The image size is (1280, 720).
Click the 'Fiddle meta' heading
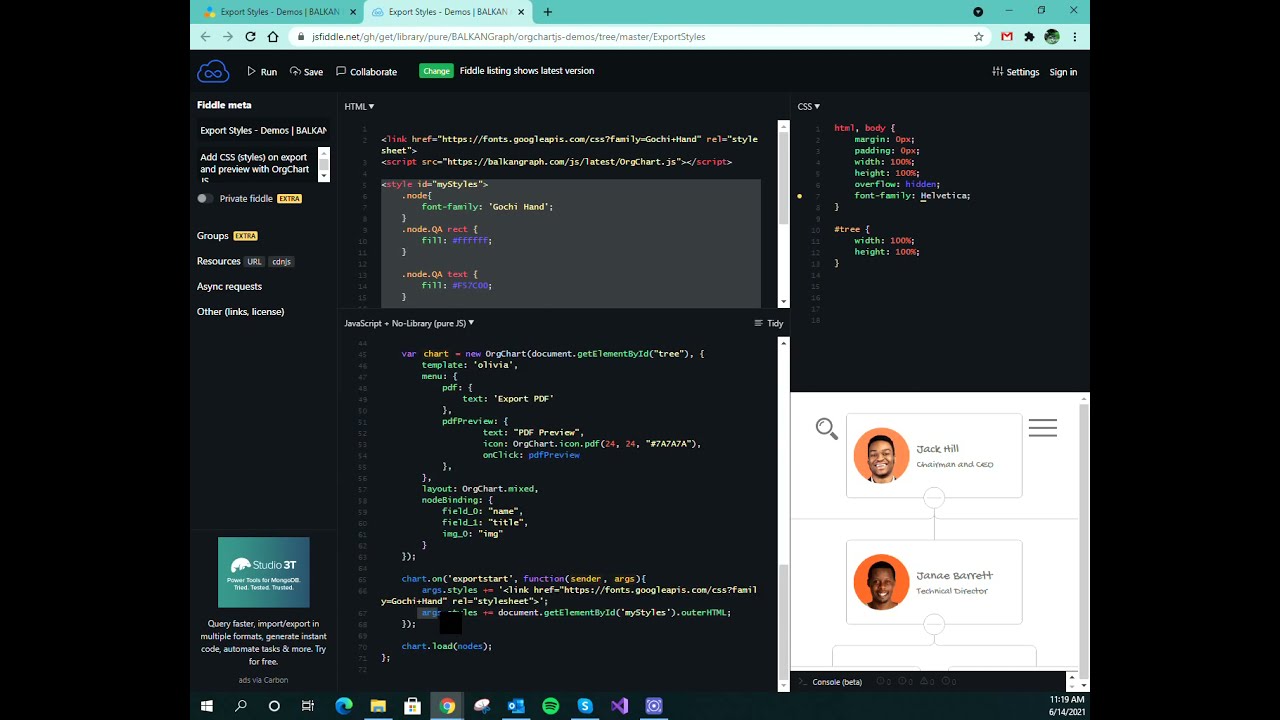224,105
